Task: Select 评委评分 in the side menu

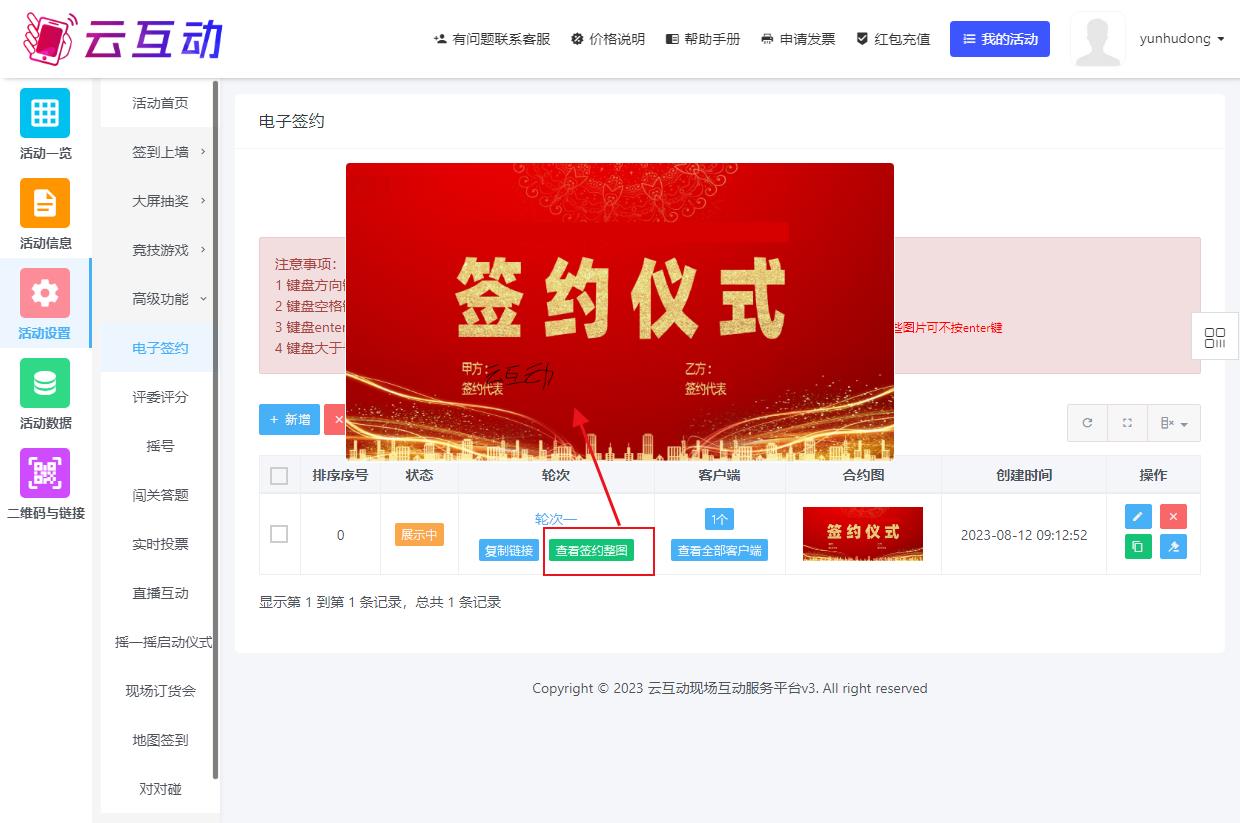Action: click(x=160, y=397)
